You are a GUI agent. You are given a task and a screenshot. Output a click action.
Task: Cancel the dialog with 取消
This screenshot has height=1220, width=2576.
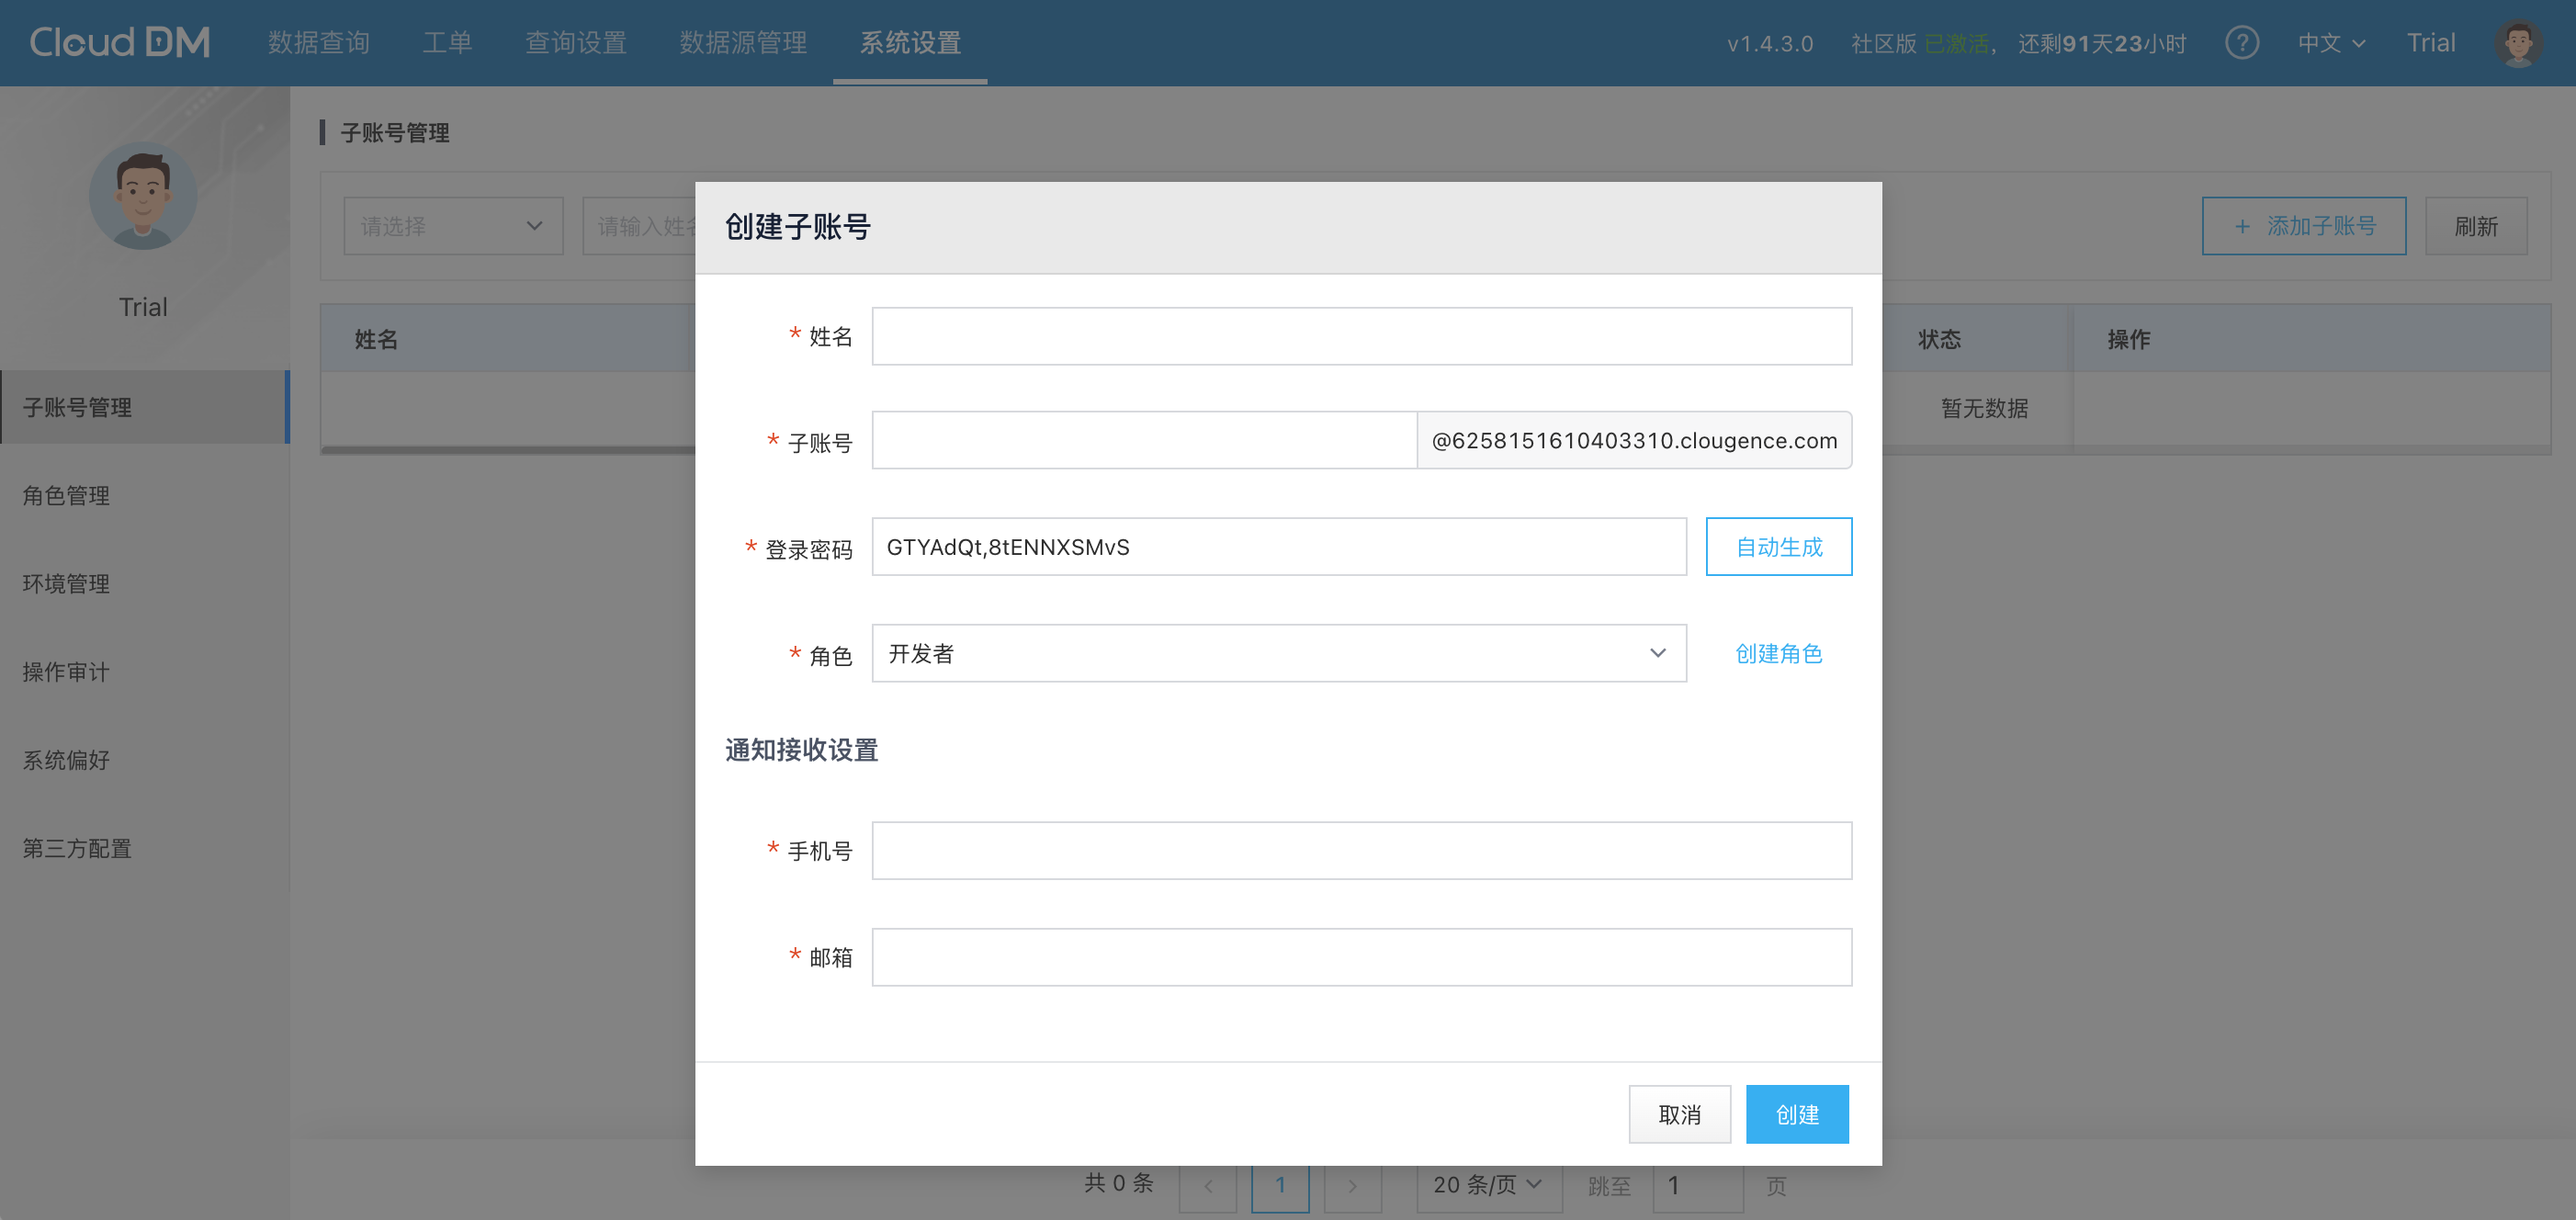(x=1679, y=1114)
